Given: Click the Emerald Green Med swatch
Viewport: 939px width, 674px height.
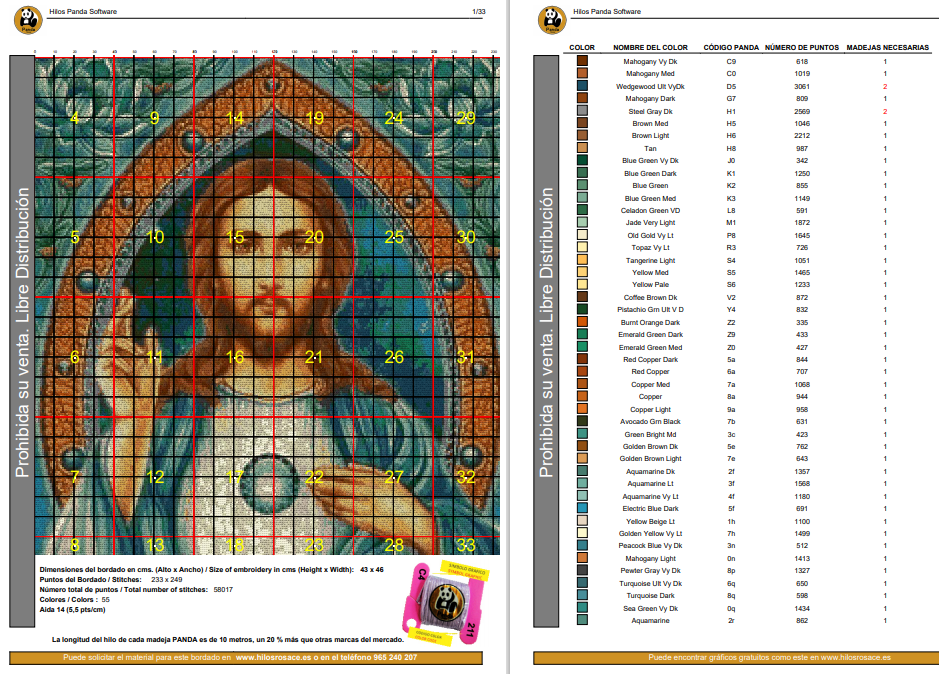Looking at the screenshot, I should pos(582,347).
